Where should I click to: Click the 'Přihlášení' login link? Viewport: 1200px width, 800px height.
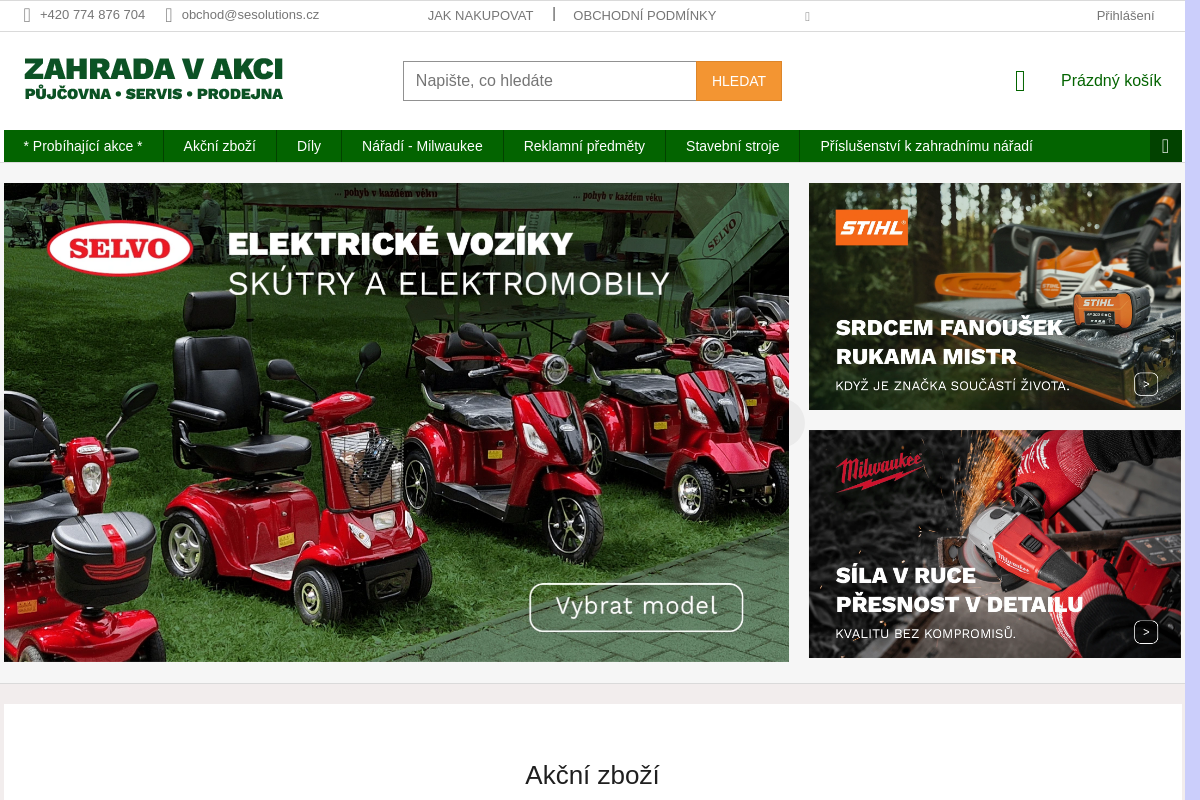(1125, 16)
